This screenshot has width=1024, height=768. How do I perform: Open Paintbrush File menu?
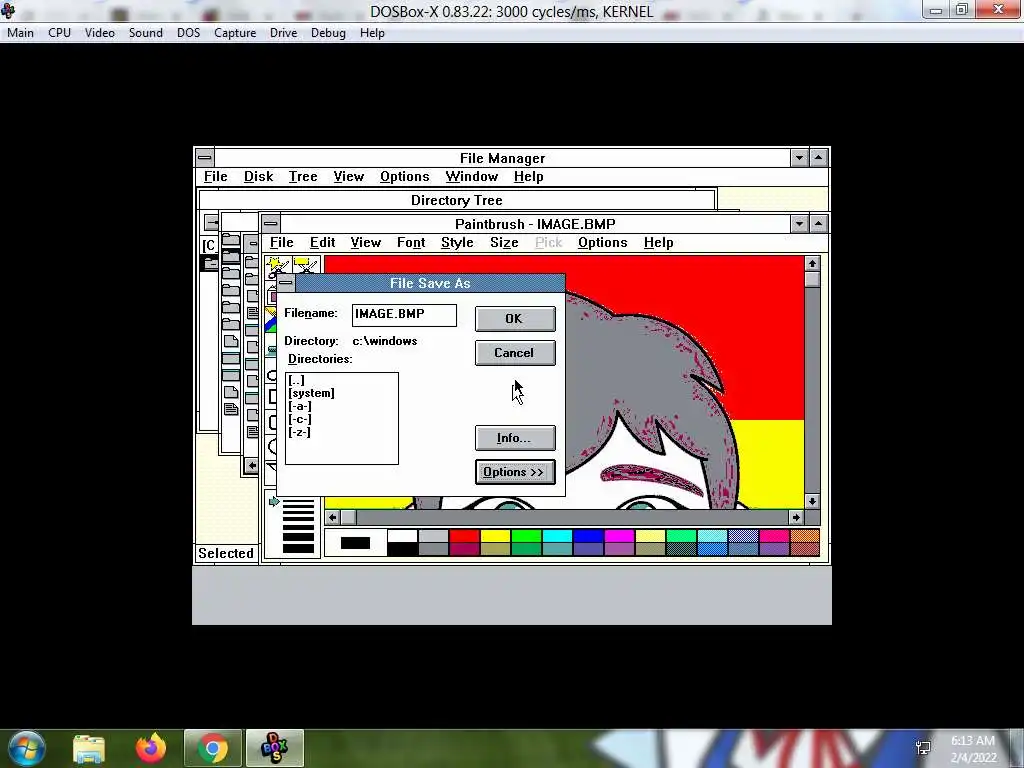(281, 242)
